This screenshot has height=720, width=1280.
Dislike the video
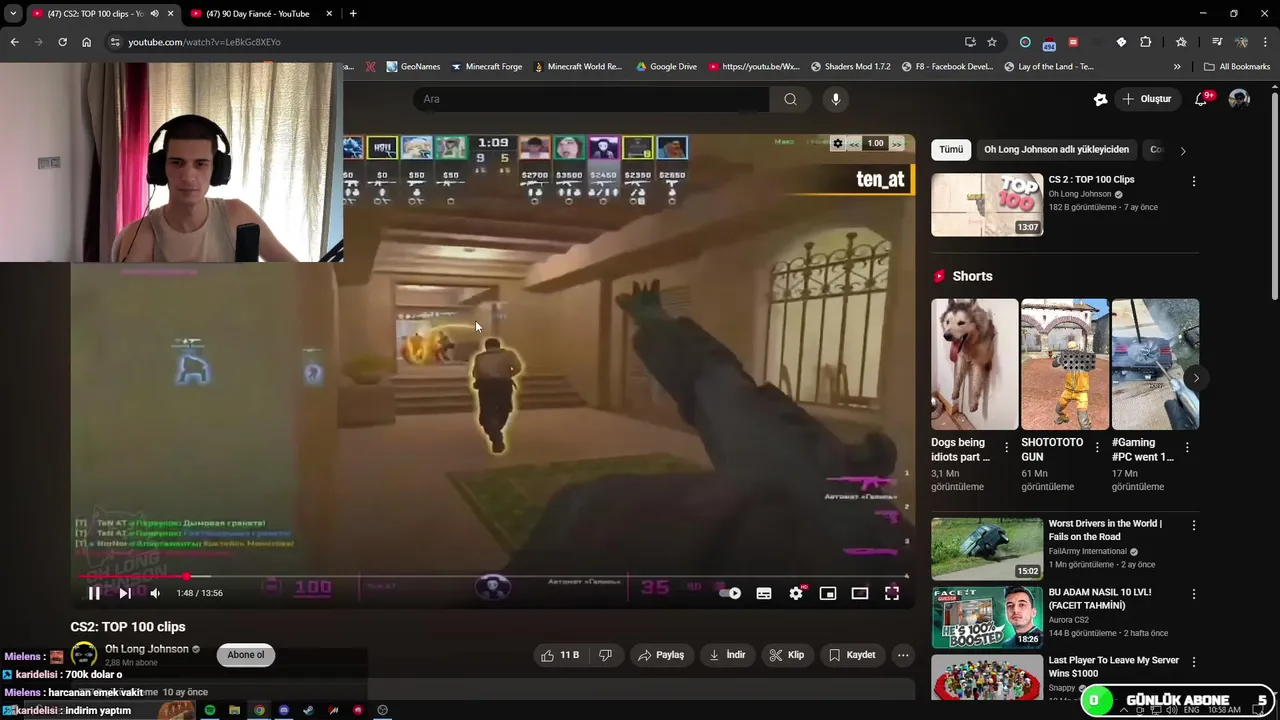tap(605, 655)
